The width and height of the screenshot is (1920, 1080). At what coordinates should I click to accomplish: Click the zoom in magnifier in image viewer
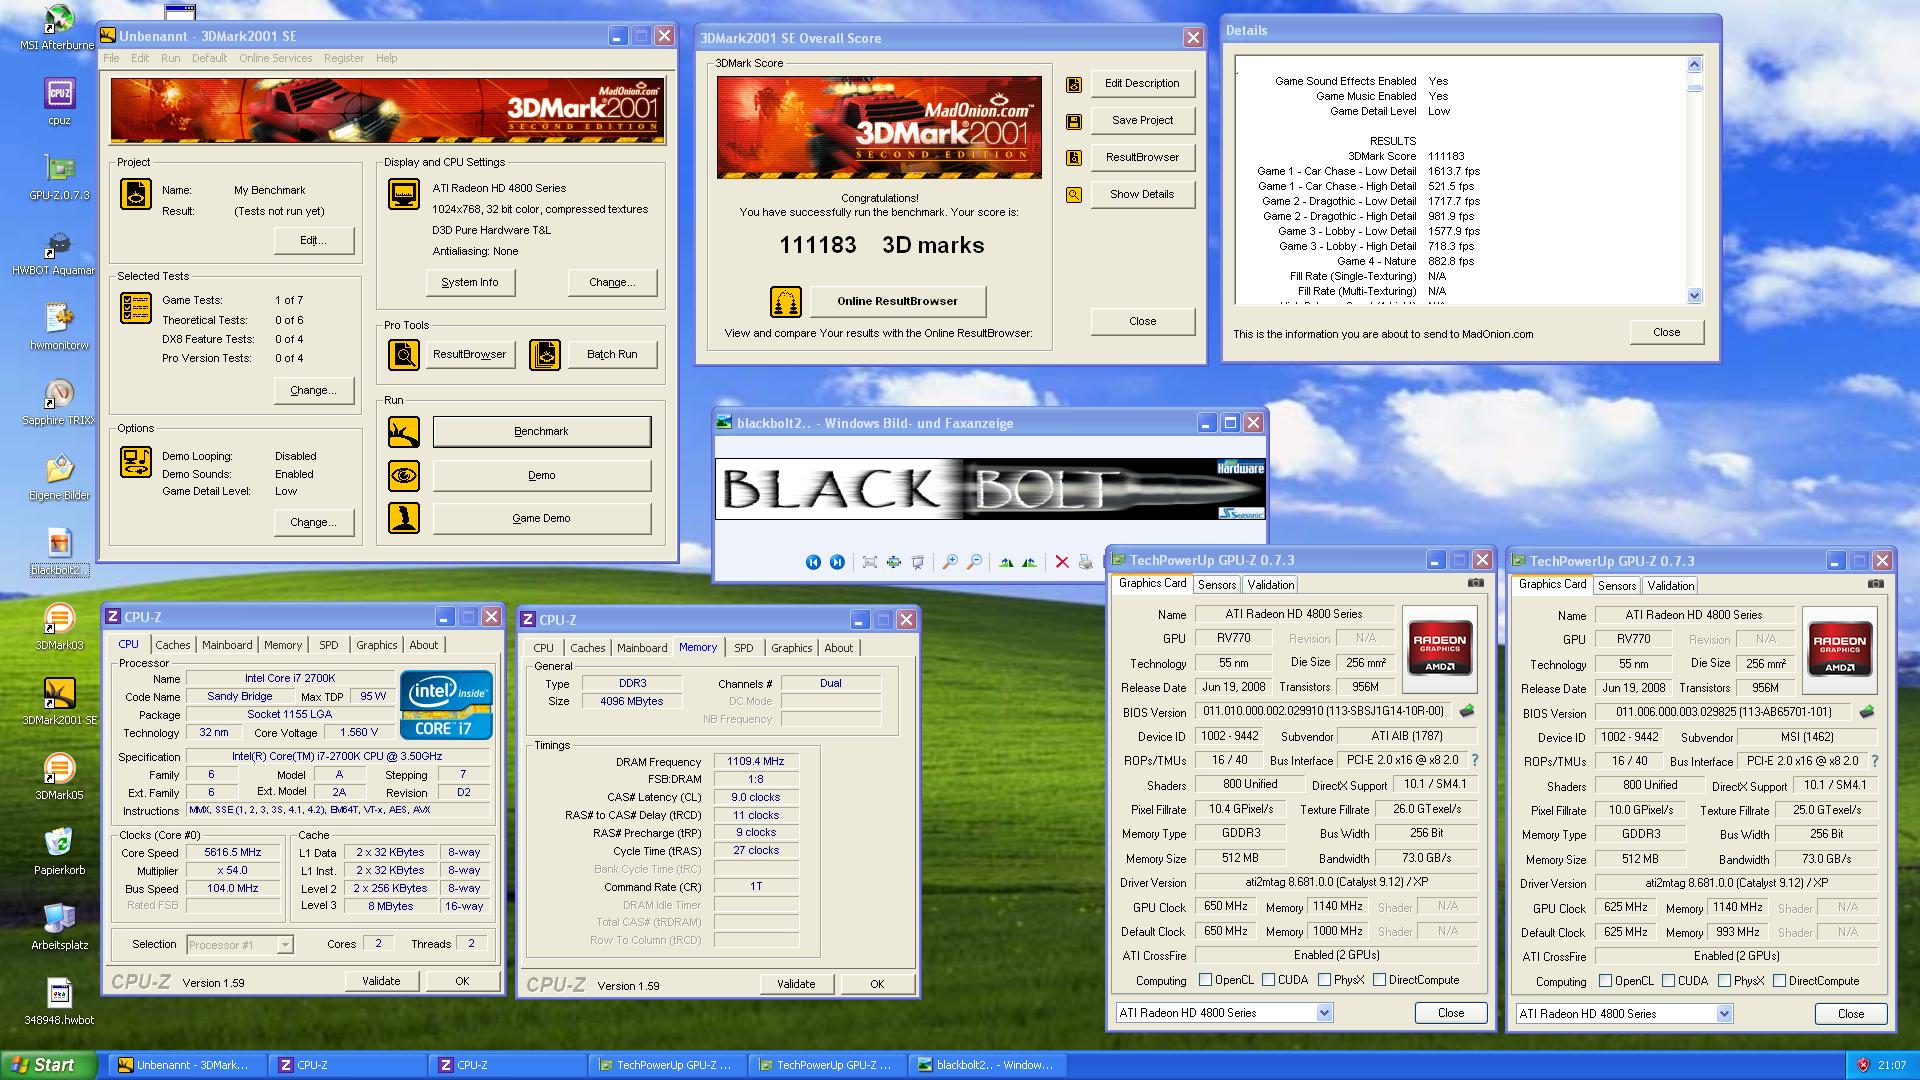[950, 562]
